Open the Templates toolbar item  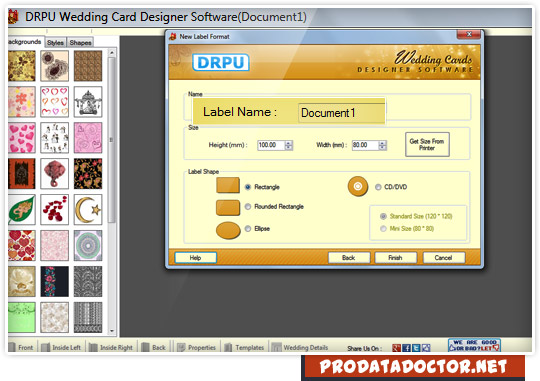244,347
